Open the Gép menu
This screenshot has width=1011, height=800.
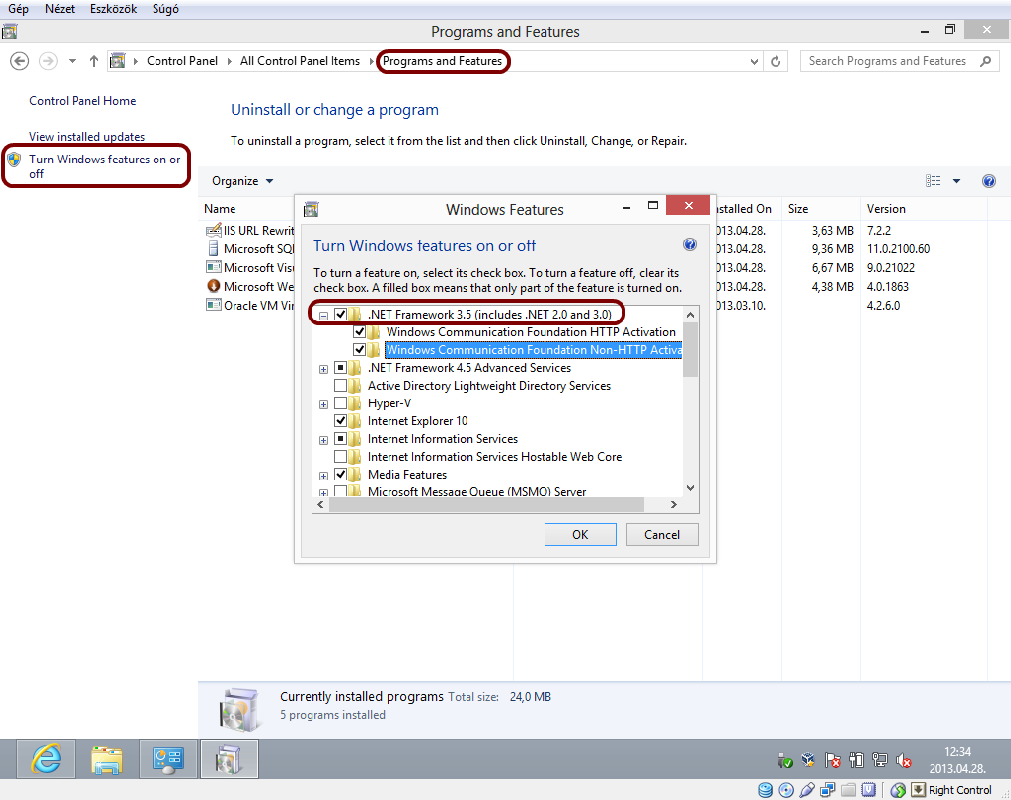tap(18, 9)
